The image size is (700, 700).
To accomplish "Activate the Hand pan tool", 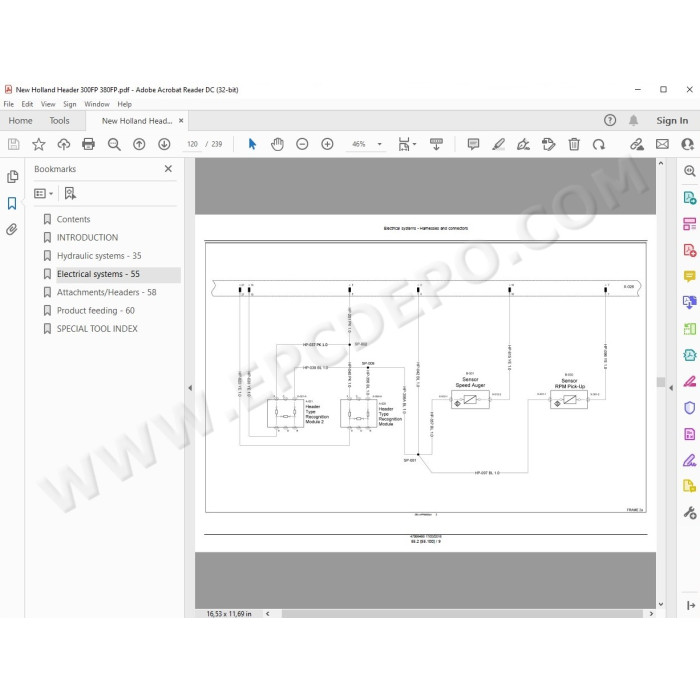I will click(x=277, y=144).
